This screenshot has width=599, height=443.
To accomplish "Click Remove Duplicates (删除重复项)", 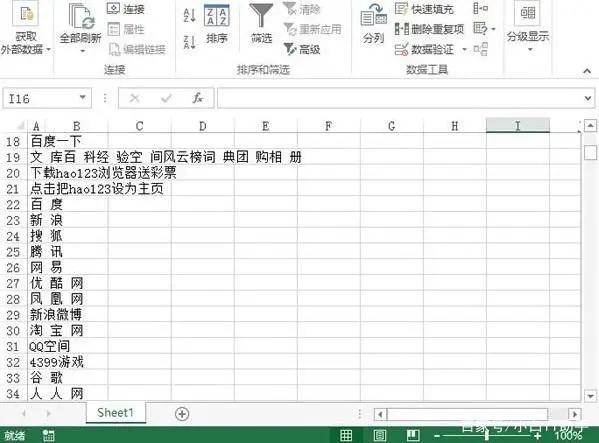I will pos(429,29).
